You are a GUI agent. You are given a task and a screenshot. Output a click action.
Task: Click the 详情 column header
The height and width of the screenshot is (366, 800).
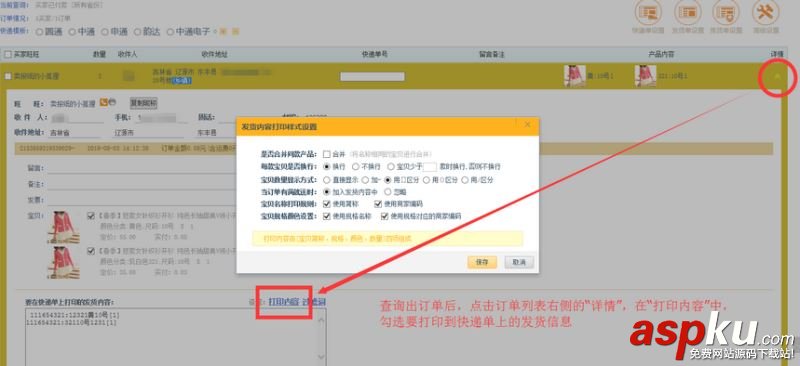pyautogui.click(x=777, y=54)
